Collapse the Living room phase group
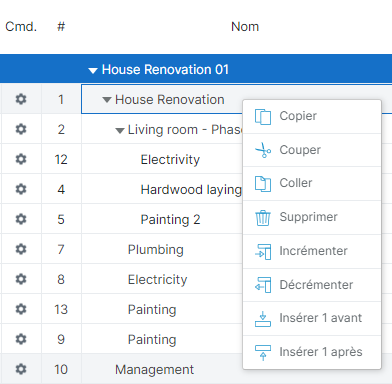Screen dimensions: 392x384 [120, 130]
